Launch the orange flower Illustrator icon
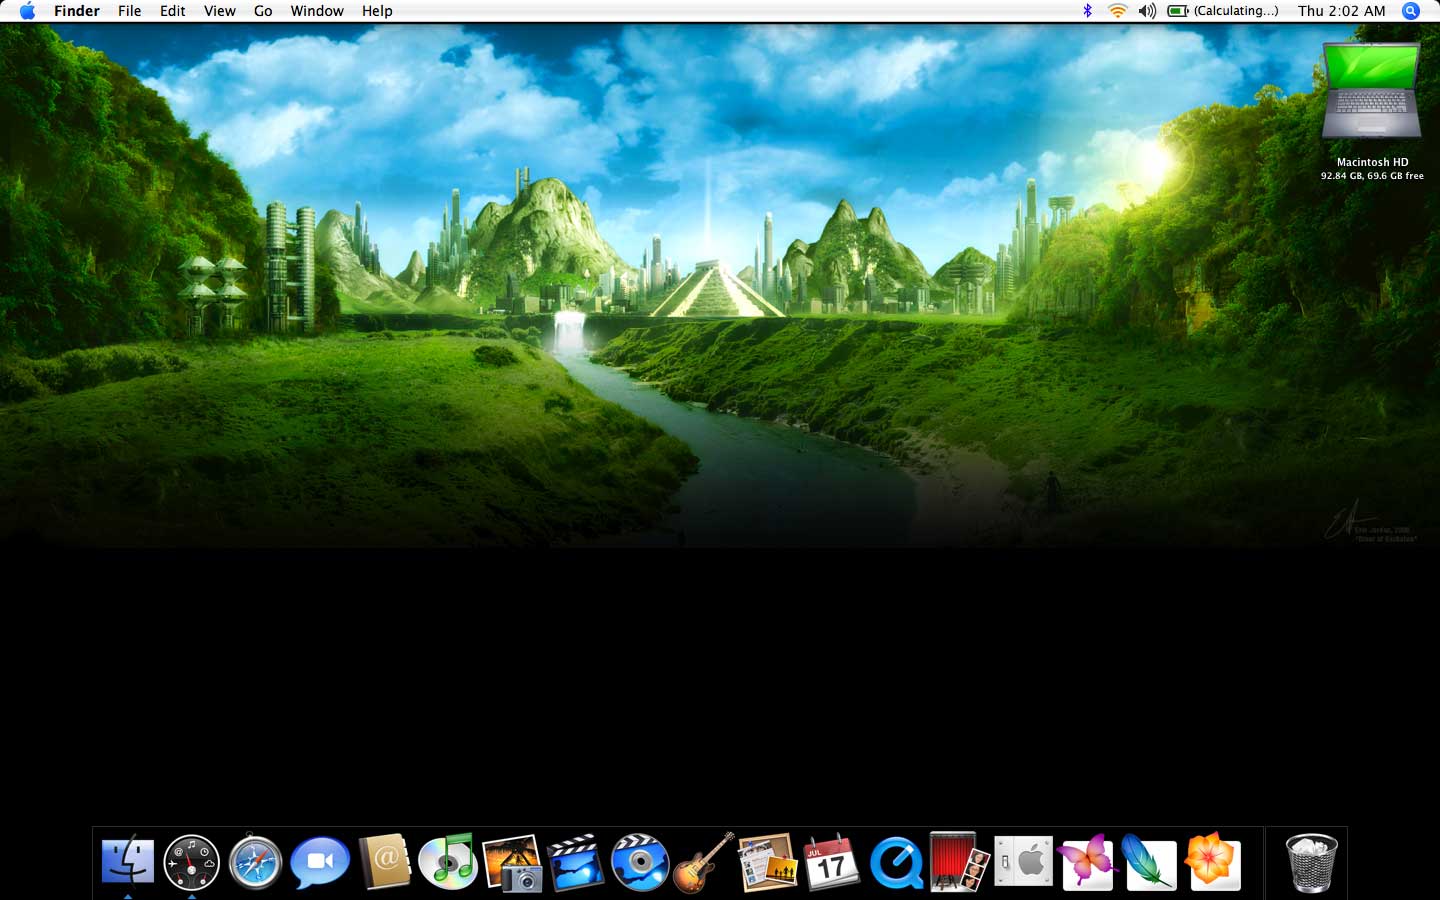 pyautogui.click(x=1213, y=862)
